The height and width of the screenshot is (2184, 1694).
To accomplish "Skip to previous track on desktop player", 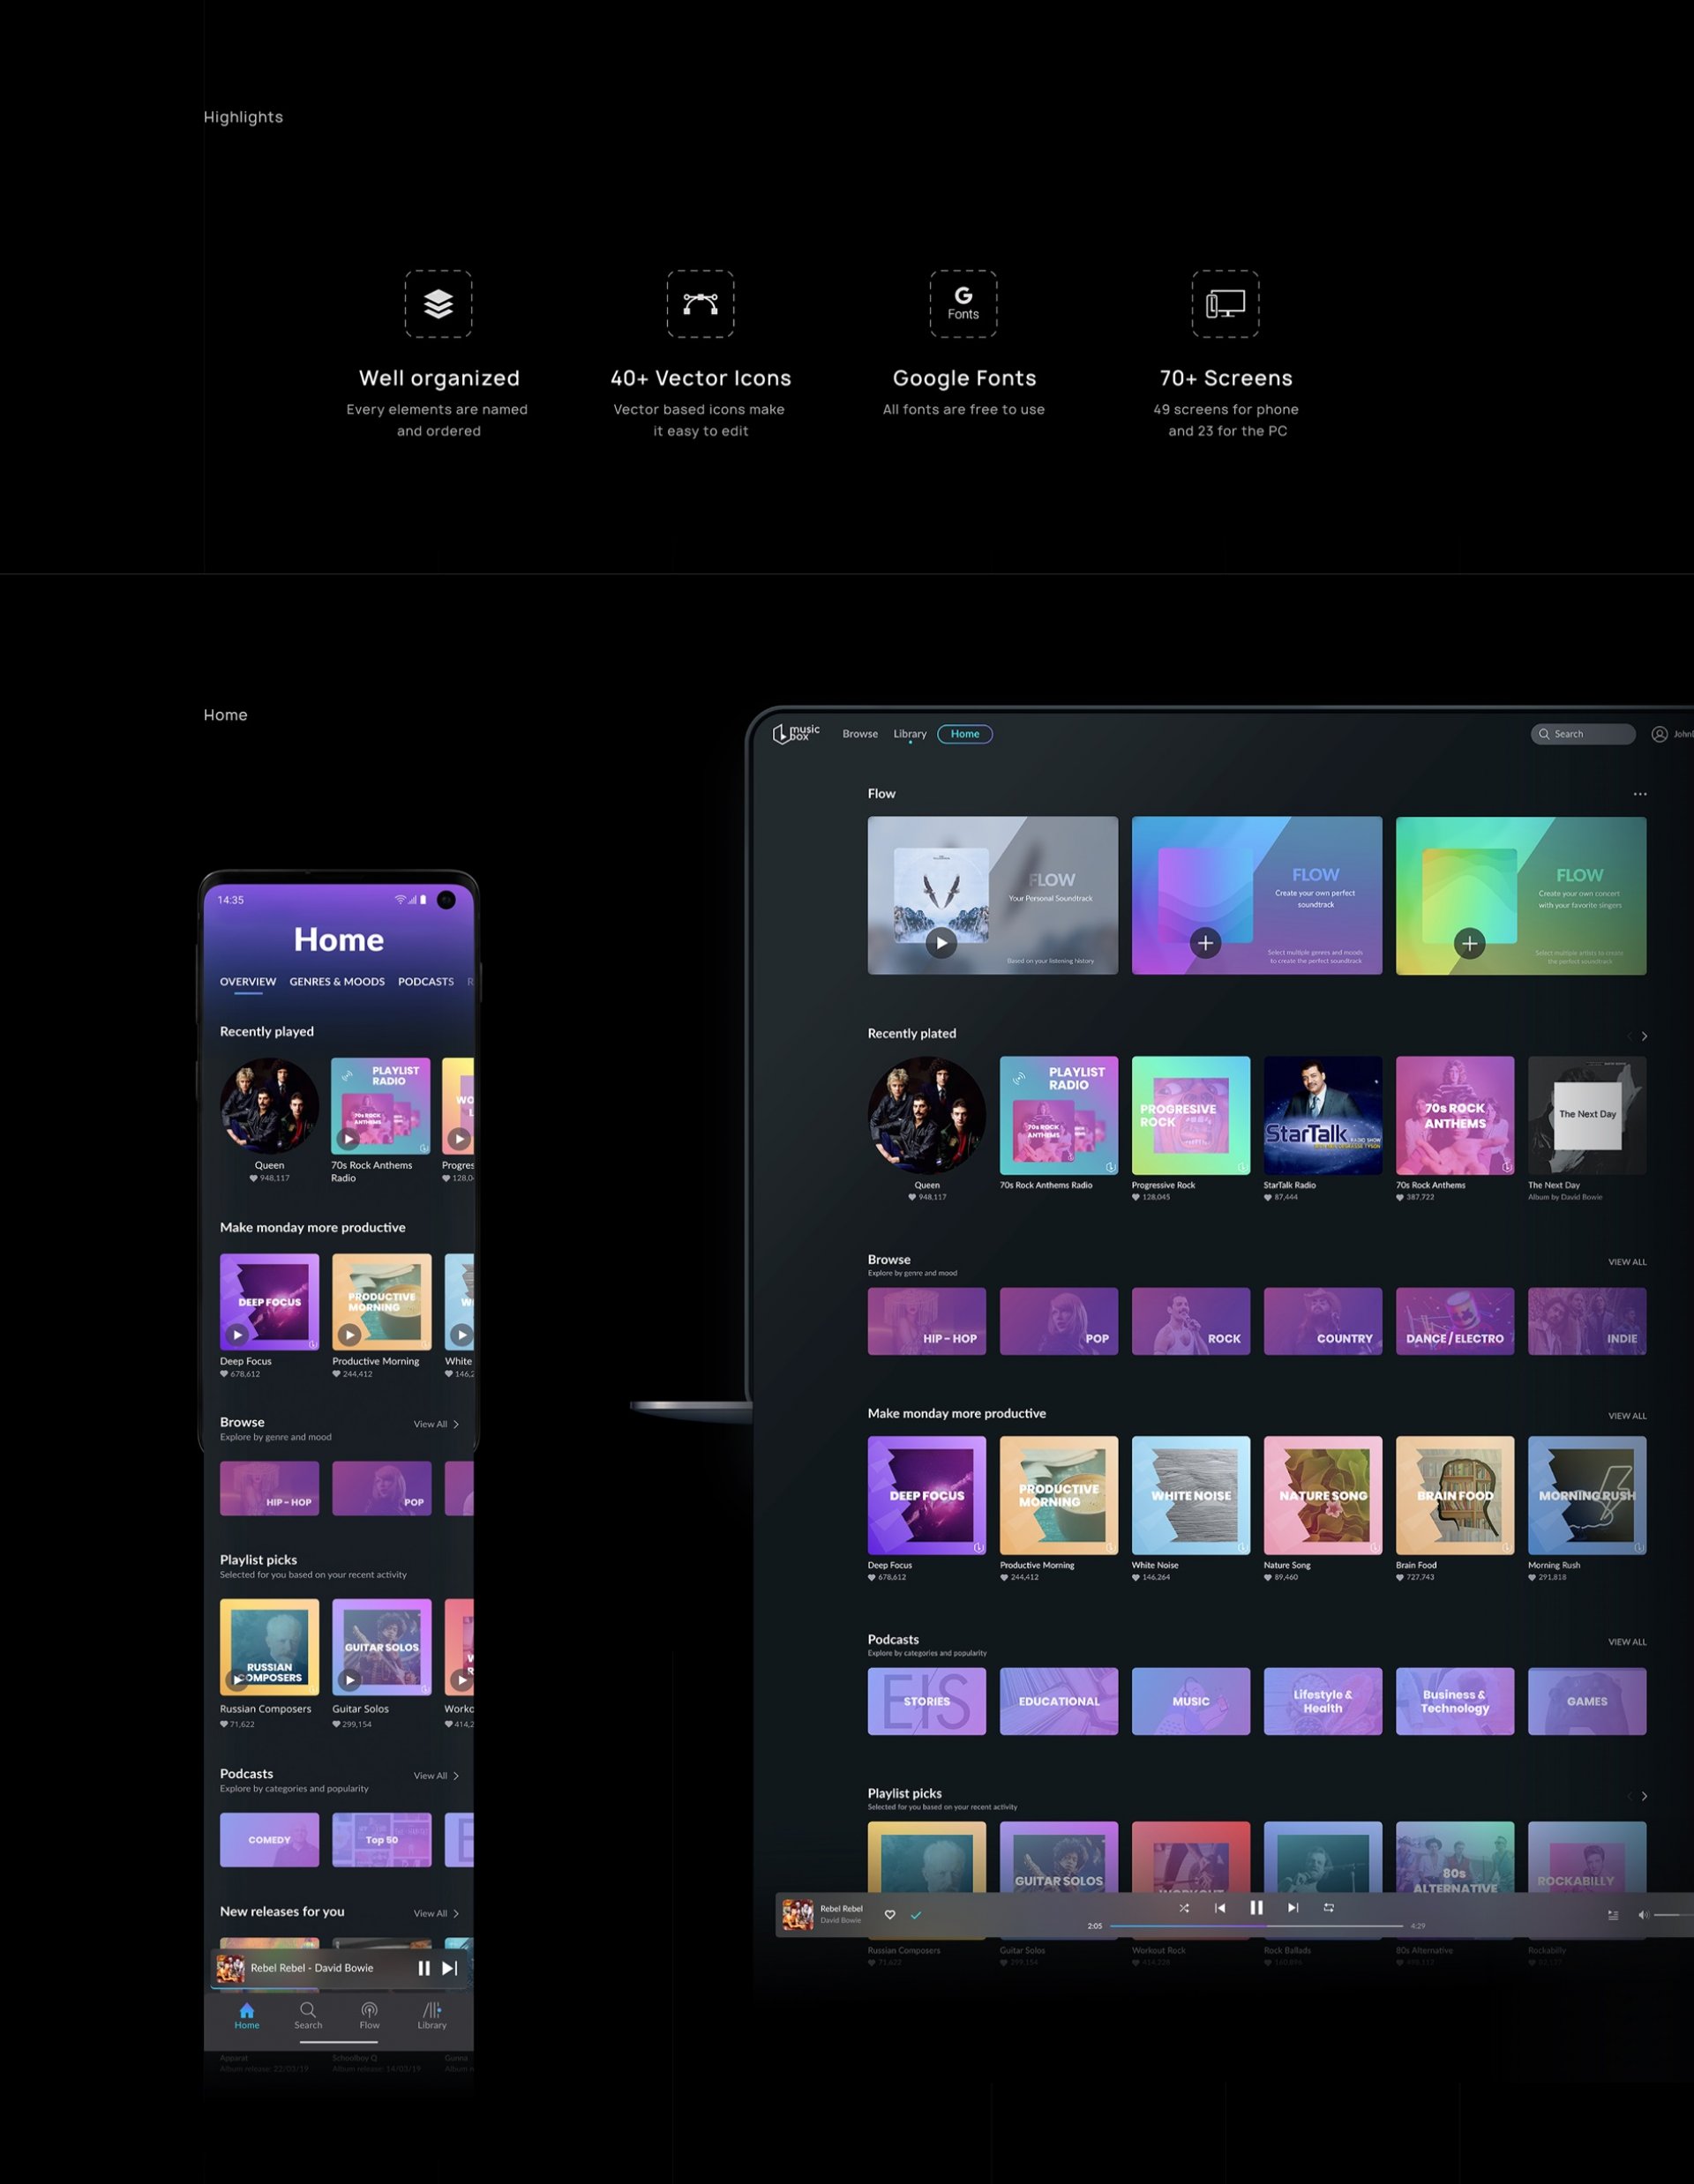I will tap(1220, 1908).
